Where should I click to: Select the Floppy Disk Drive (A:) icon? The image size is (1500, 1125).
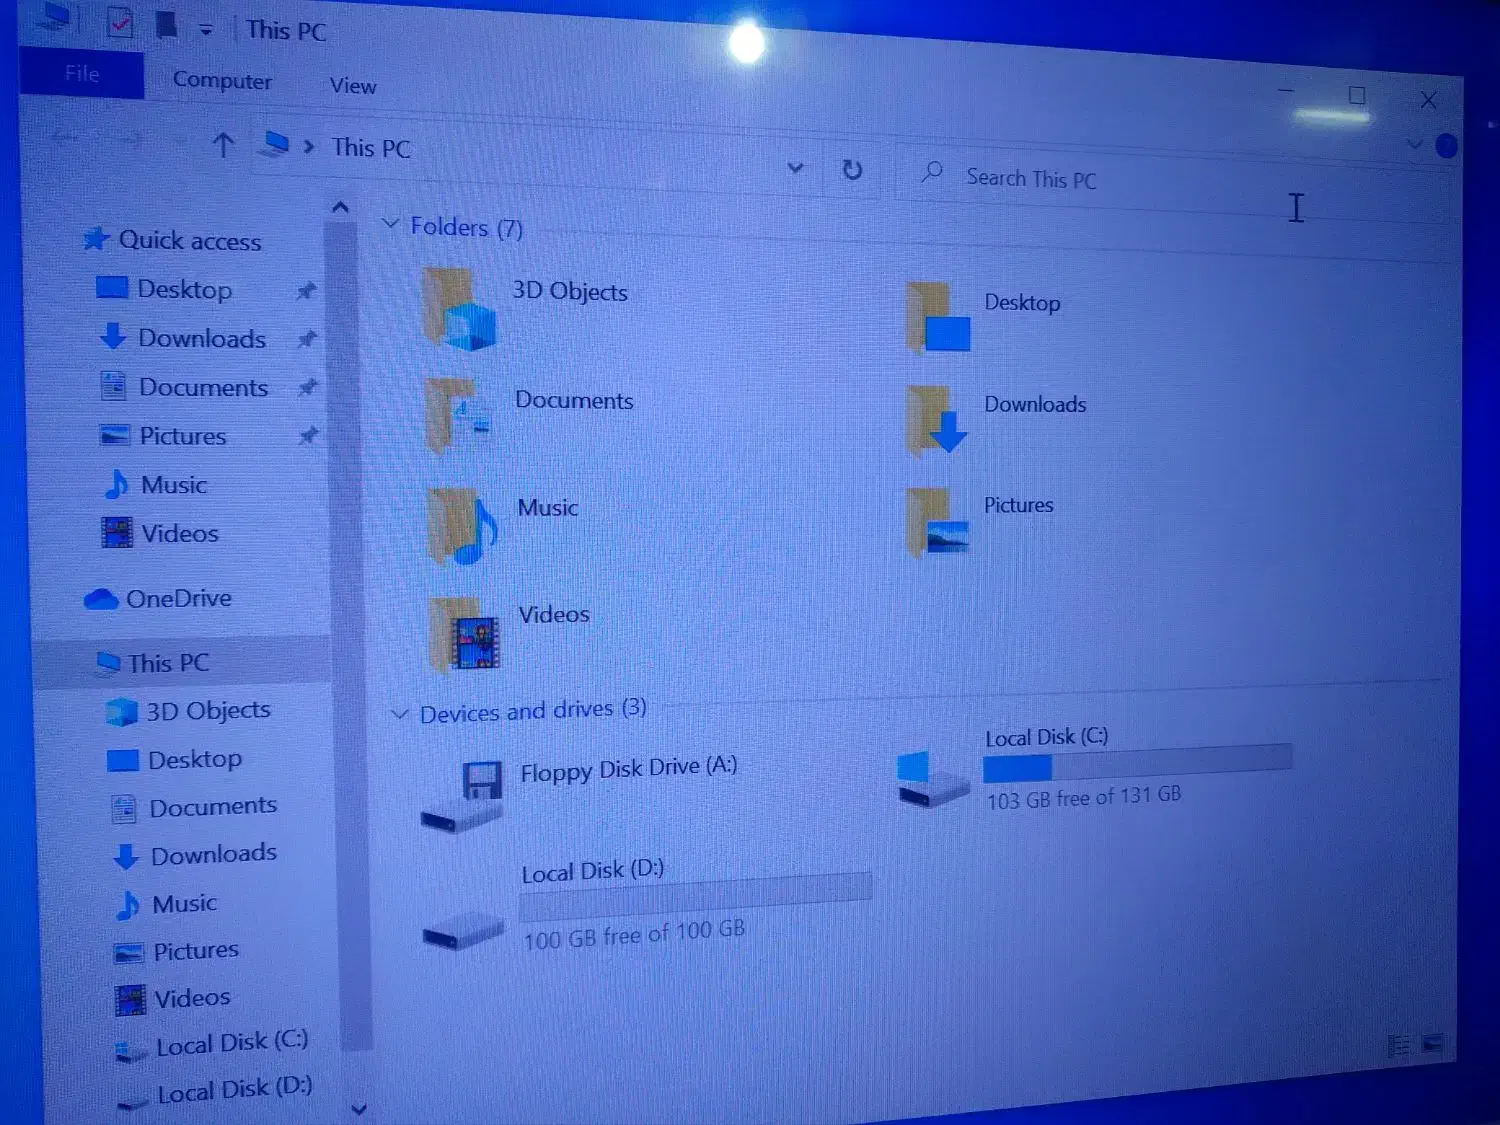463,796
